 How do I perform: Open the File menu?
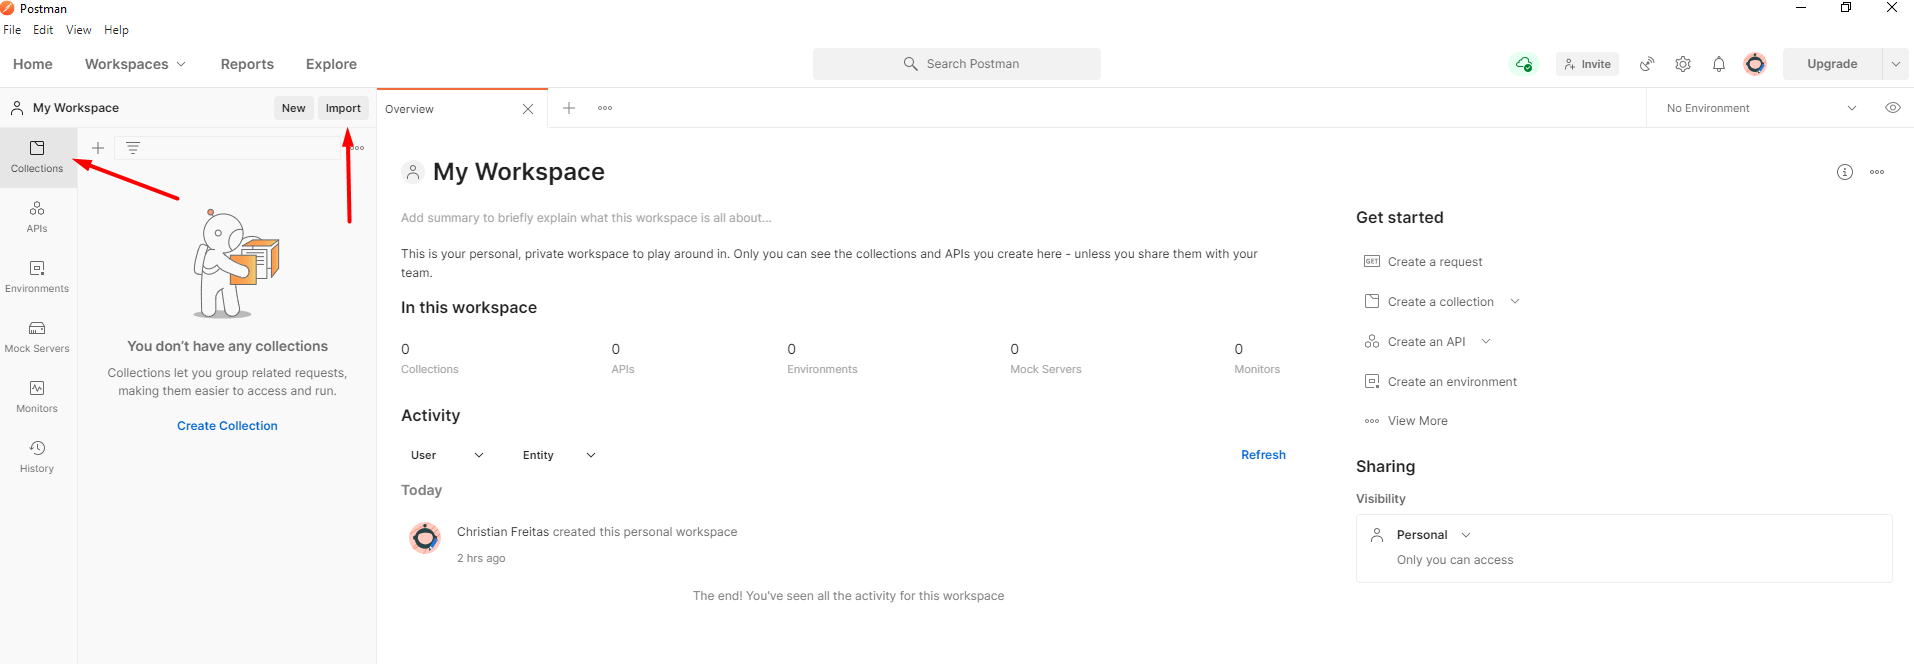click(x=12, y=30)
